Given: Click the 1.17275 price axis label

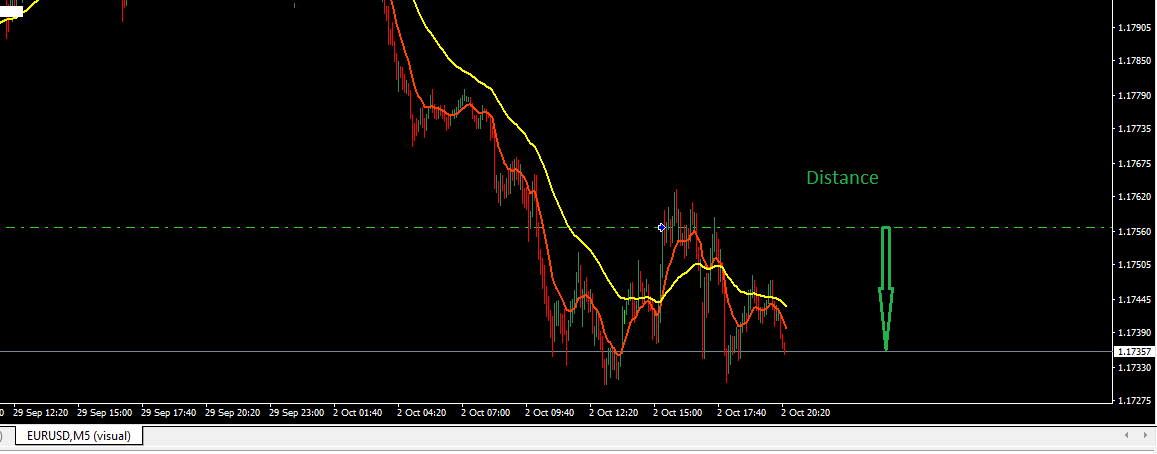Looking at the screenshot, I should click(x=1134, y=402).
